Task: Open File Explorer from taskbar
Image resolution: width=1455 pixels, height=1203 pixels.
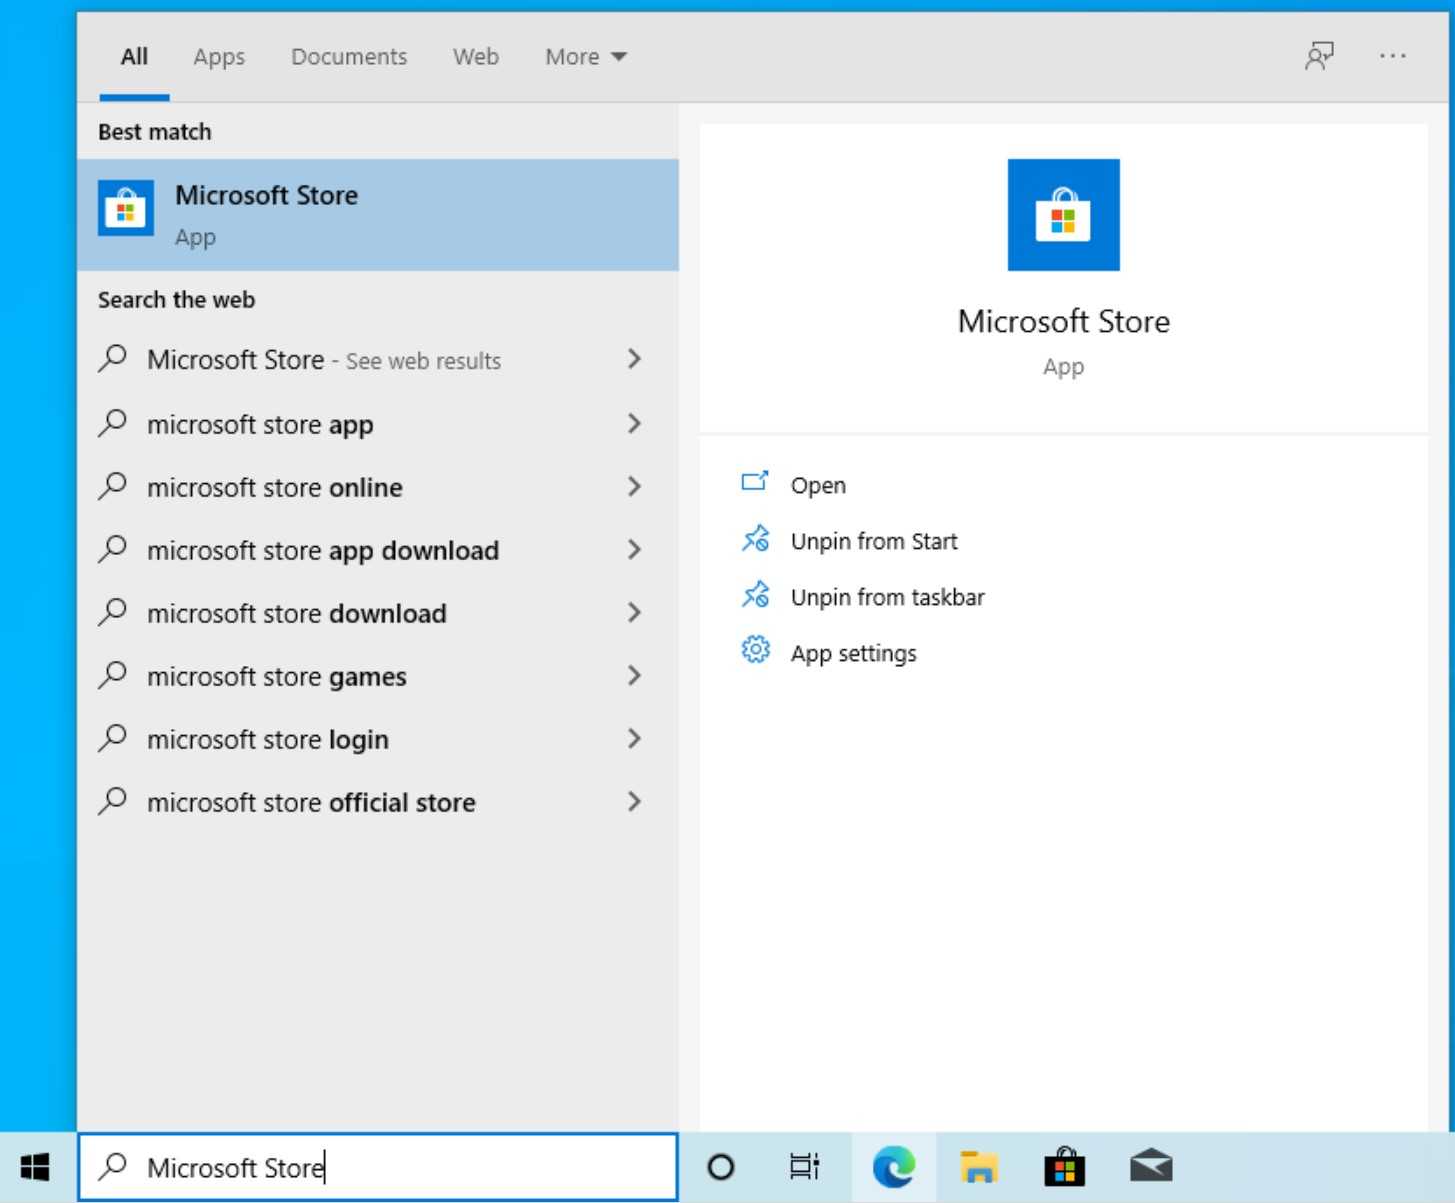Action: pos(978,1166)
